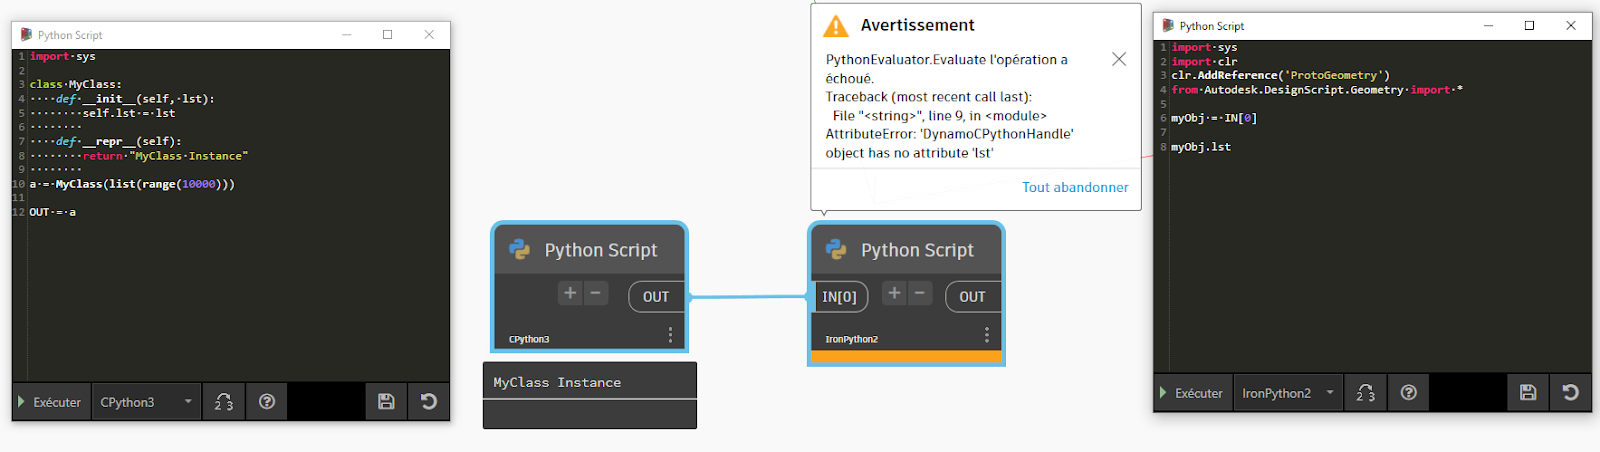Click the OUT port of IronPython2 node

(x=973, y=297)
